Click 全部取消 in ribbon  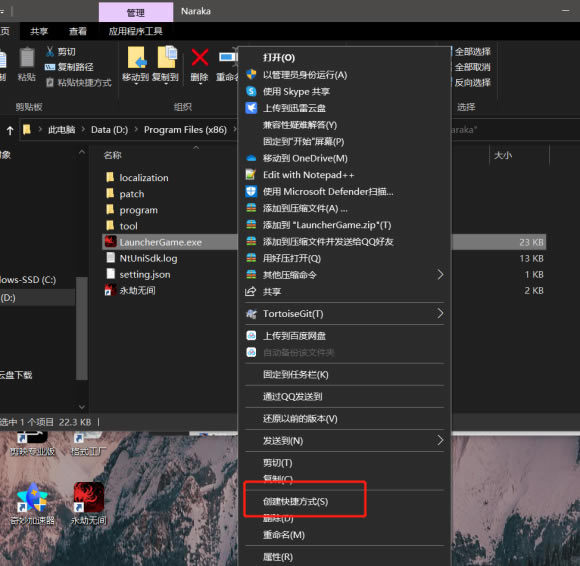tap(472, 67)
